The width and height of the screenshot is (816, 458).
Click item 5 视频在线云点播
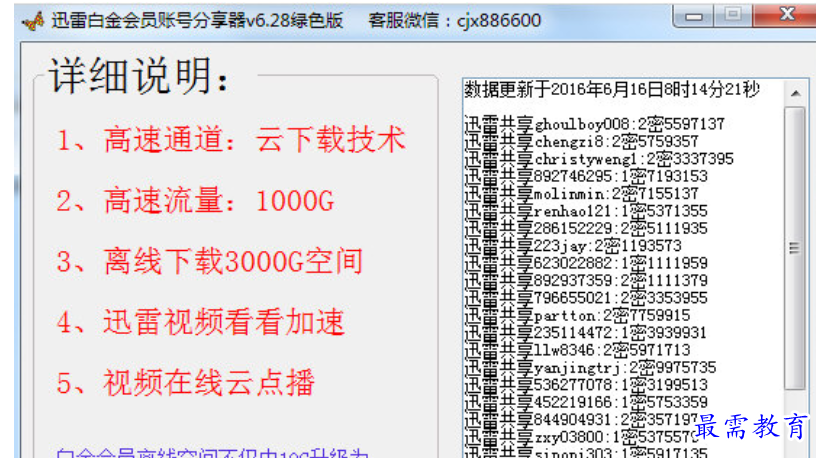point(185,383)
